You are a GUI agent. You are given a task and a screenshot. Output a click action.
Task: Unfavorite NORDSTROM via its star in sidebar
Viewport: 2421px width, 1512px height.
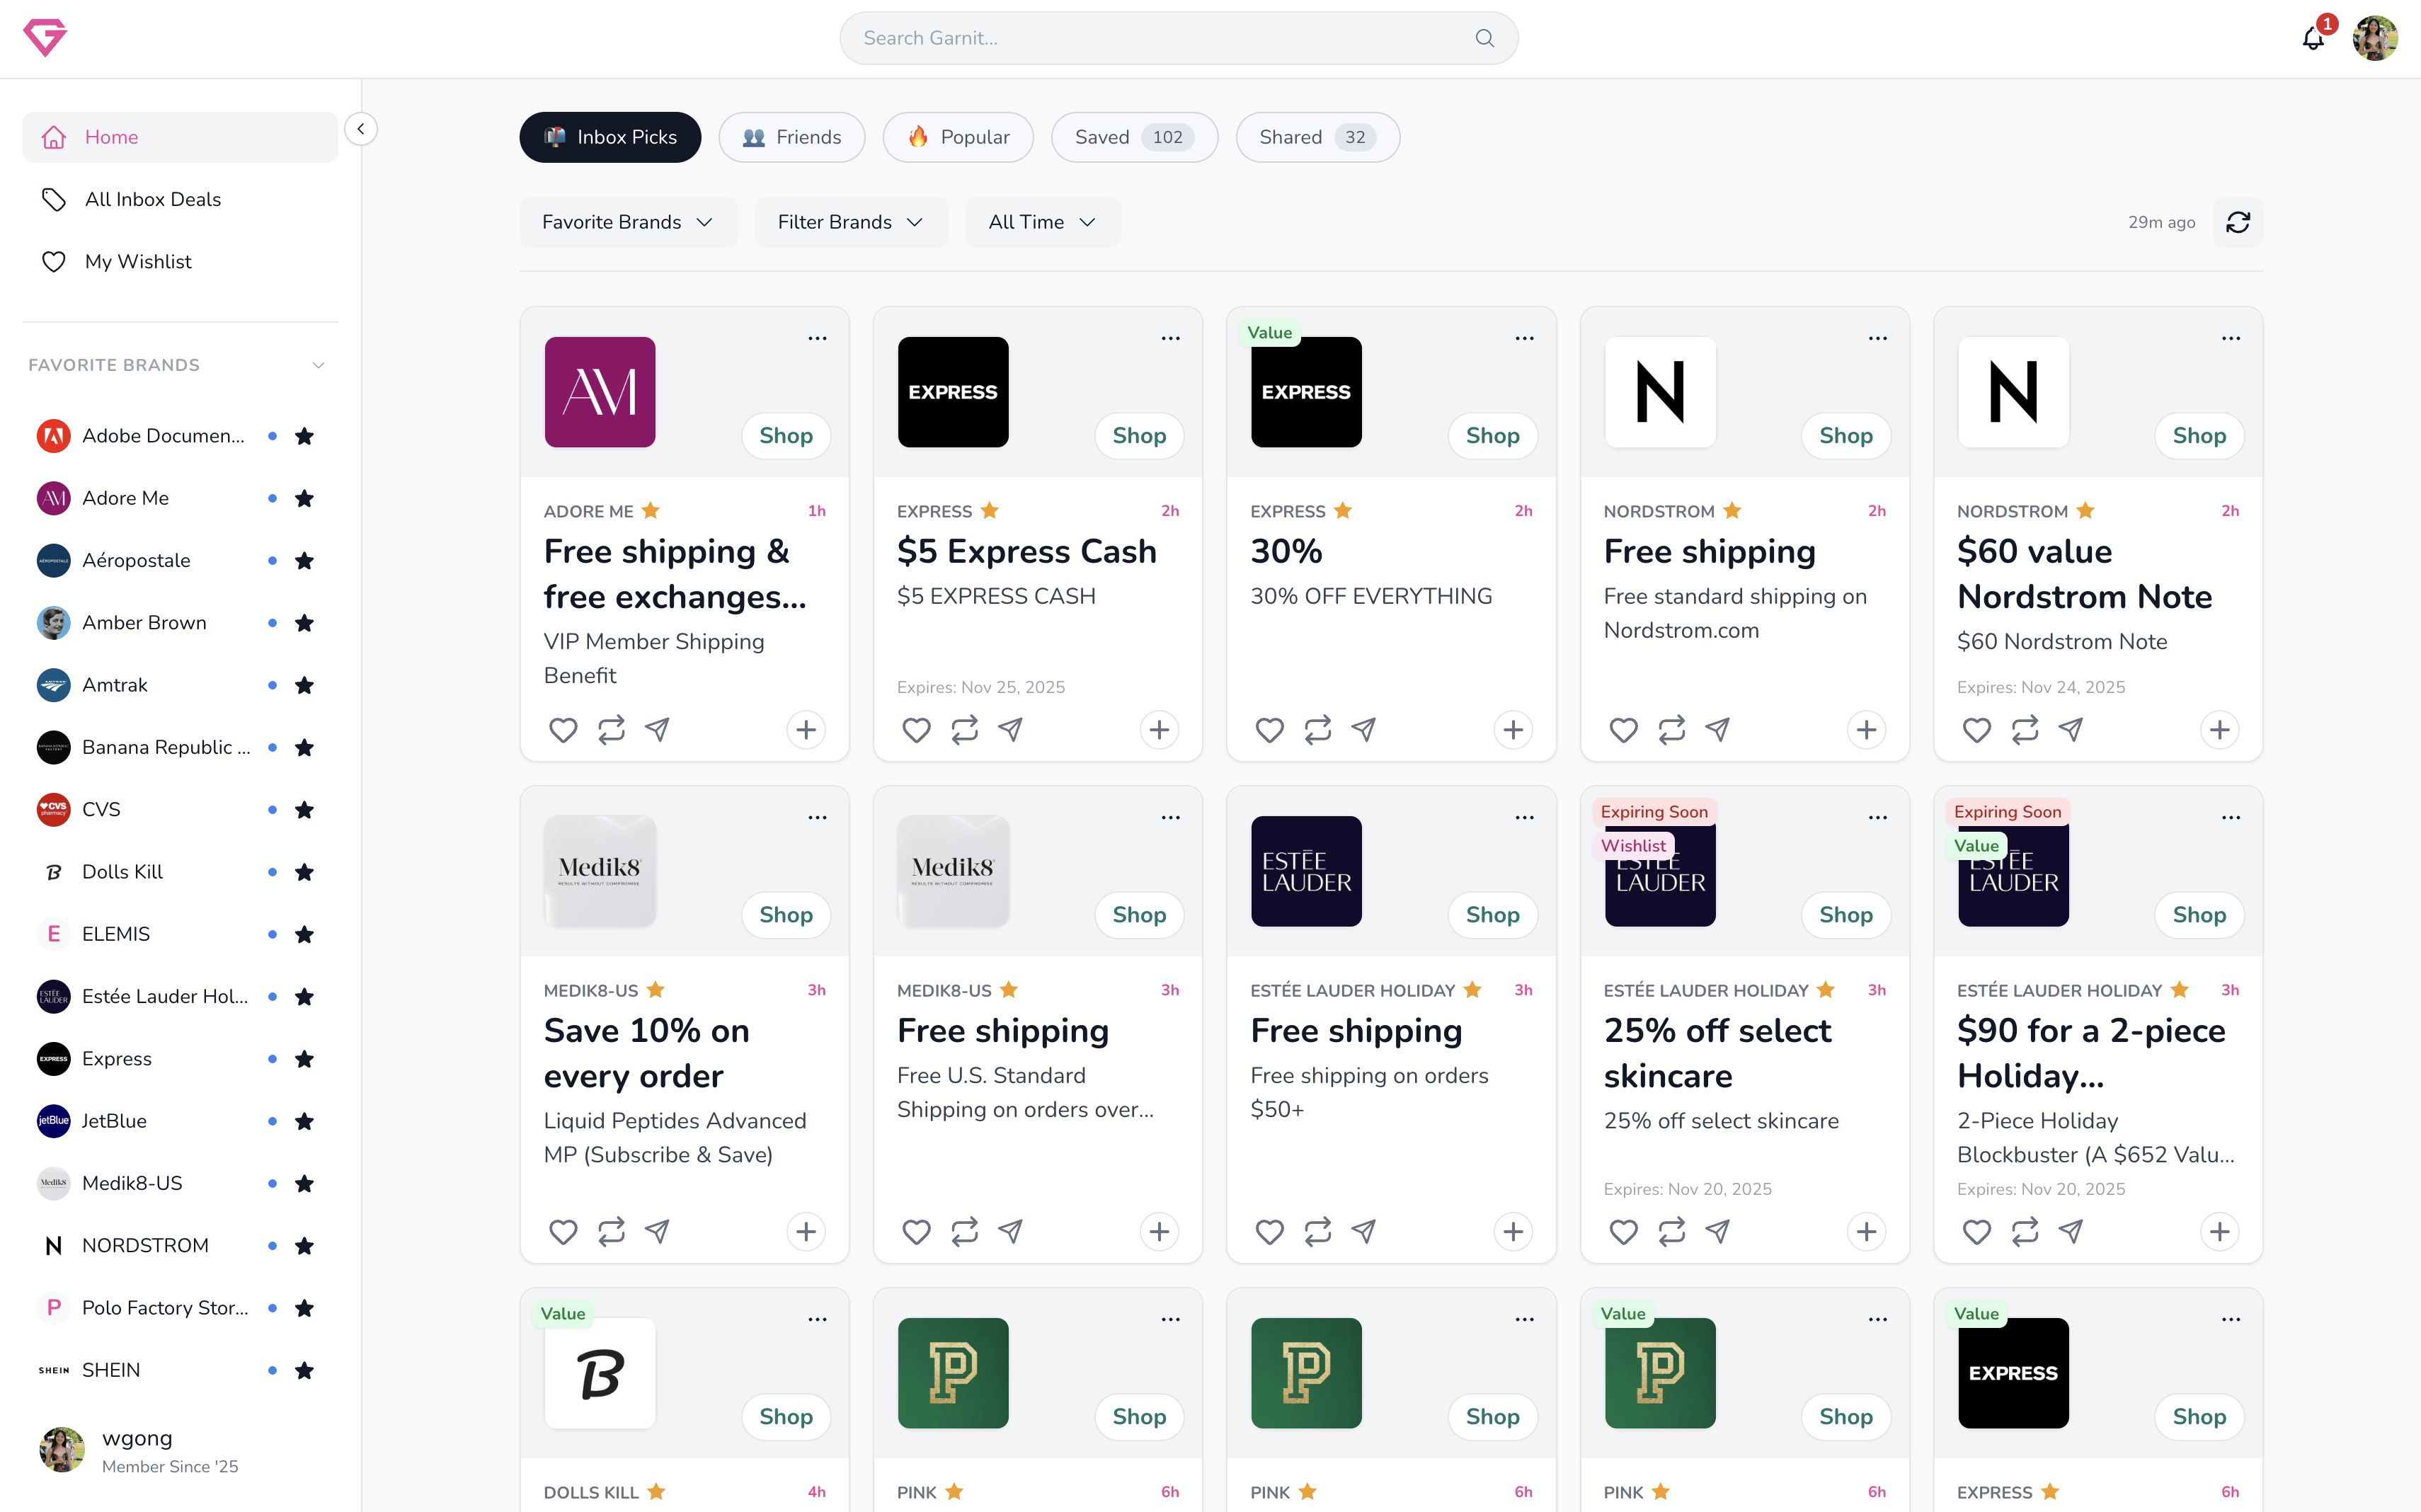pyautogui.click(x=305, y=1245)
